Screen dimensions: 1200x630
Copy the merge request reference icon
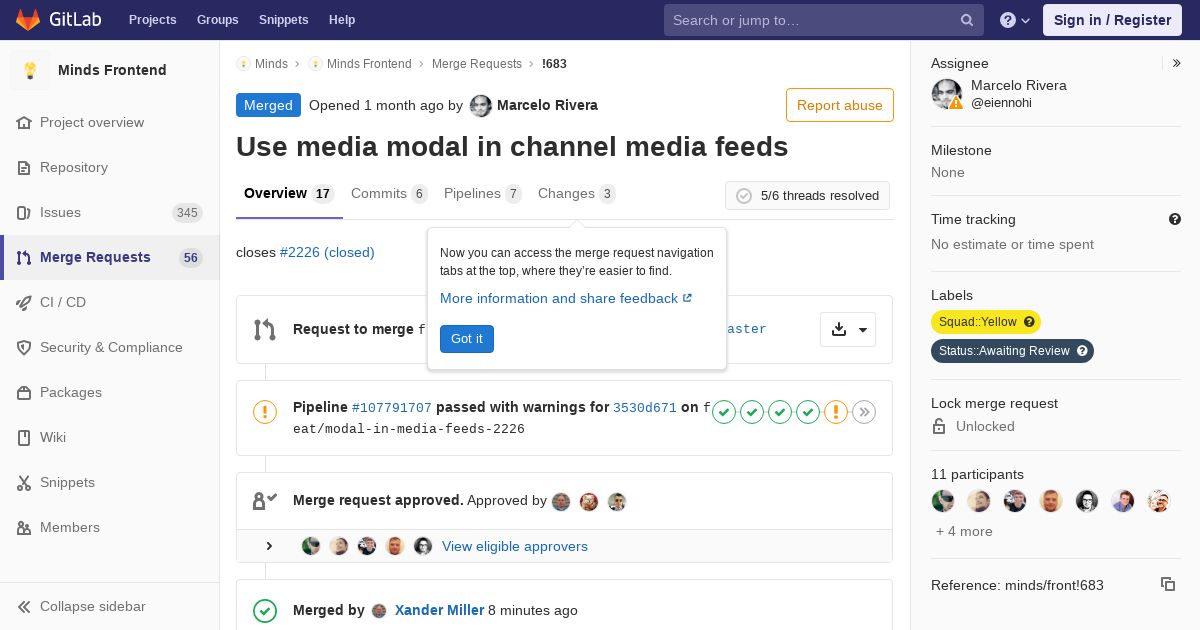pos(1167,584)
